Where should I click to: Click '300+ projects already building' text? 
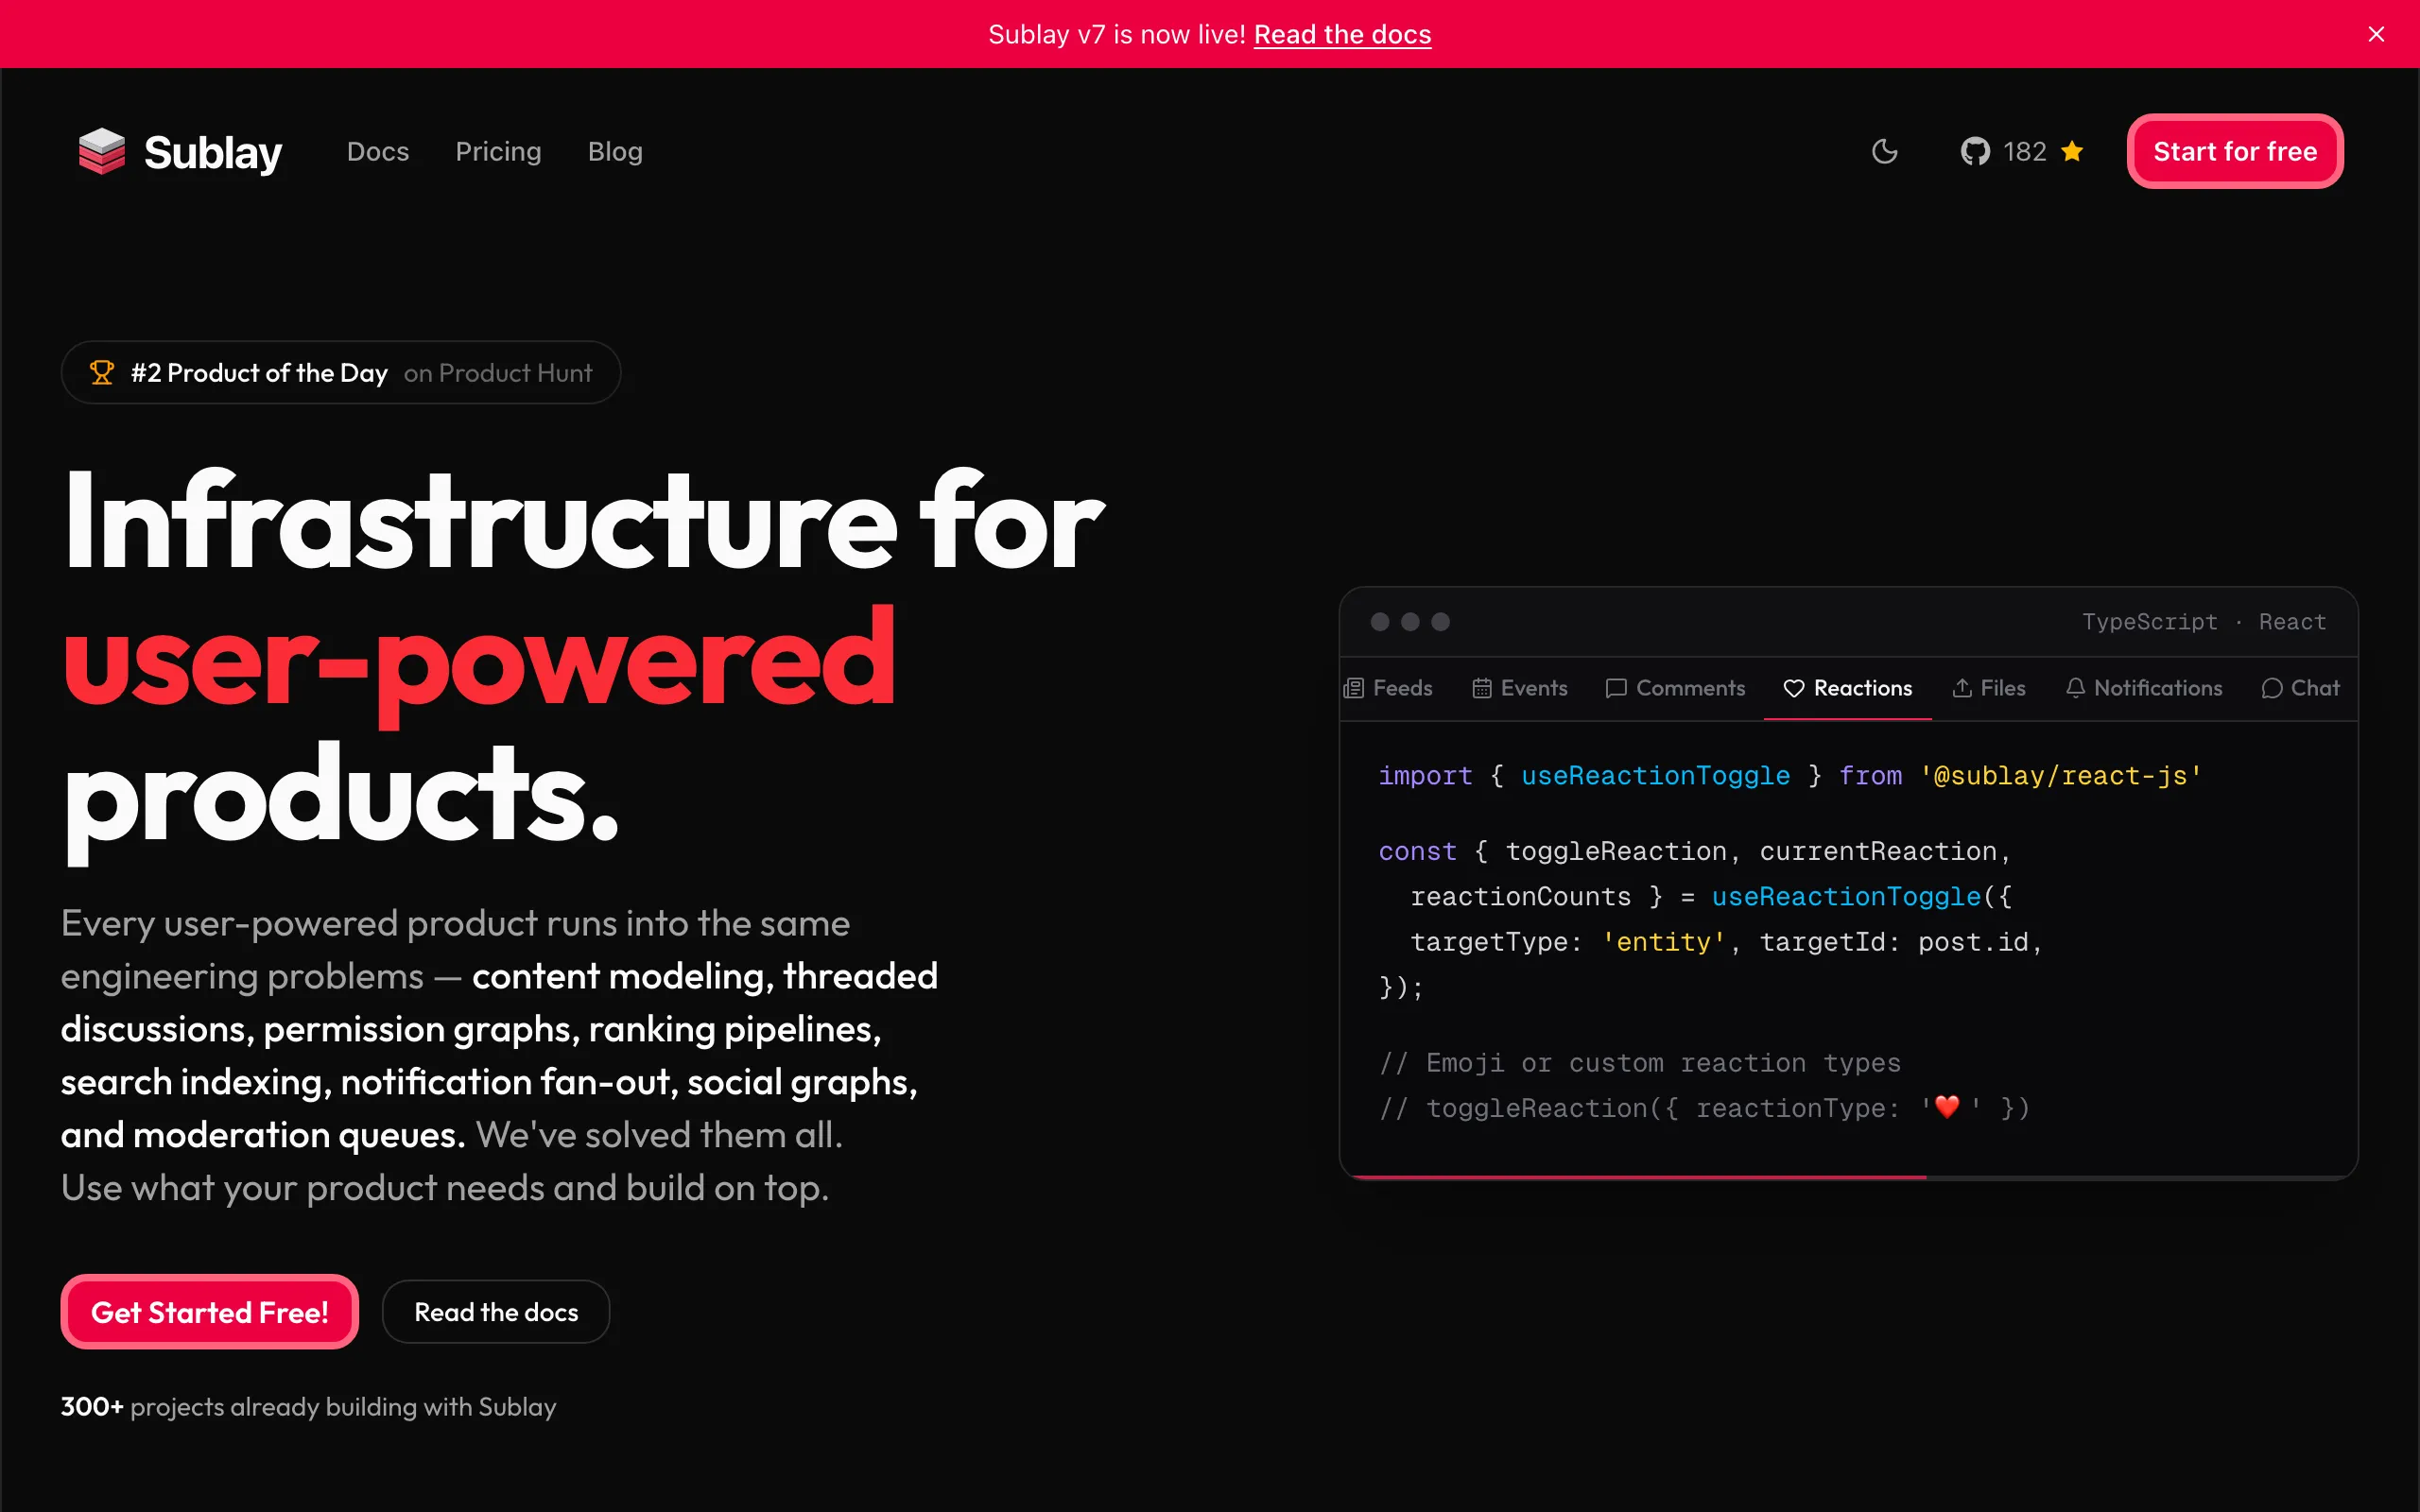tap(308, 1406)
